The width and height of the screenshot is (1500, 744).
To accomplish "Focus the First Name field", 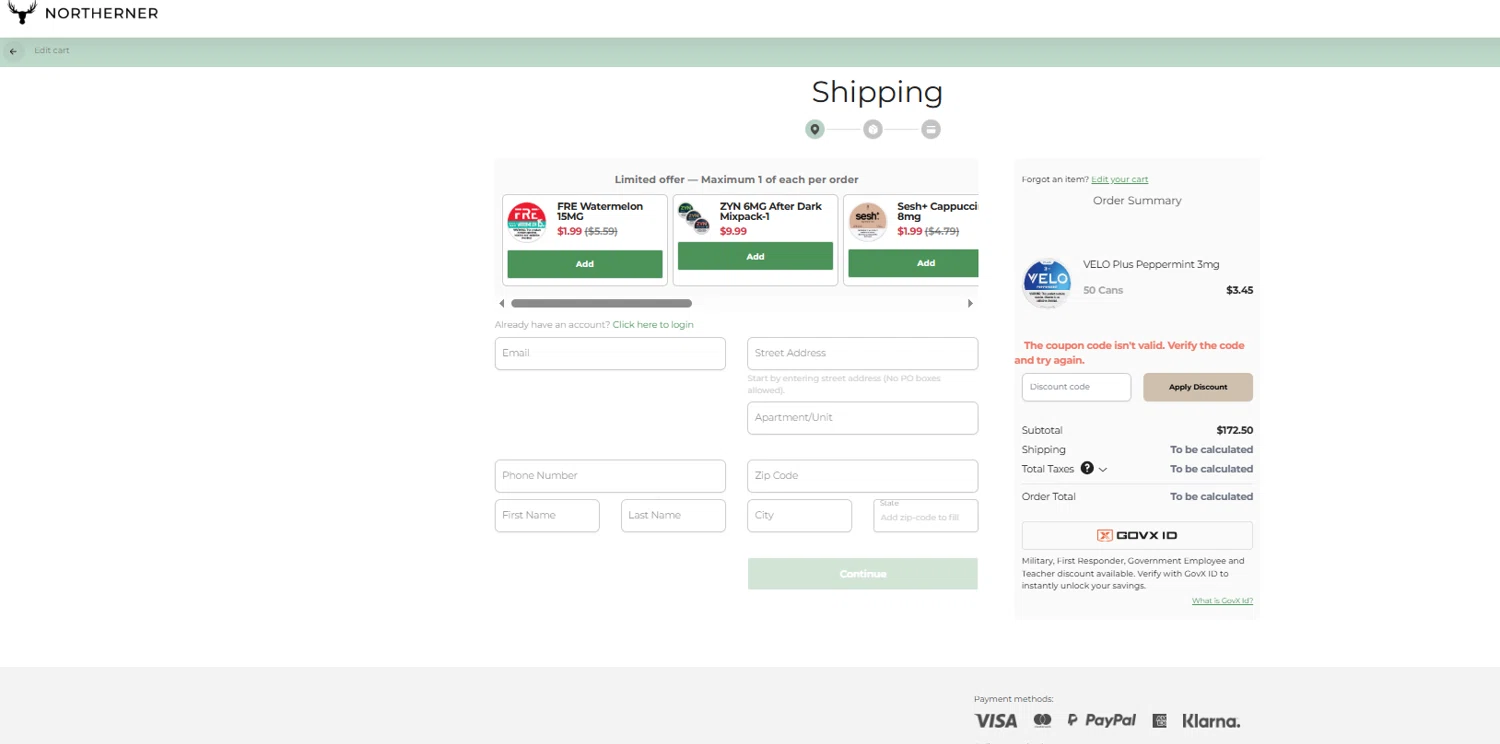I will 547,516.
